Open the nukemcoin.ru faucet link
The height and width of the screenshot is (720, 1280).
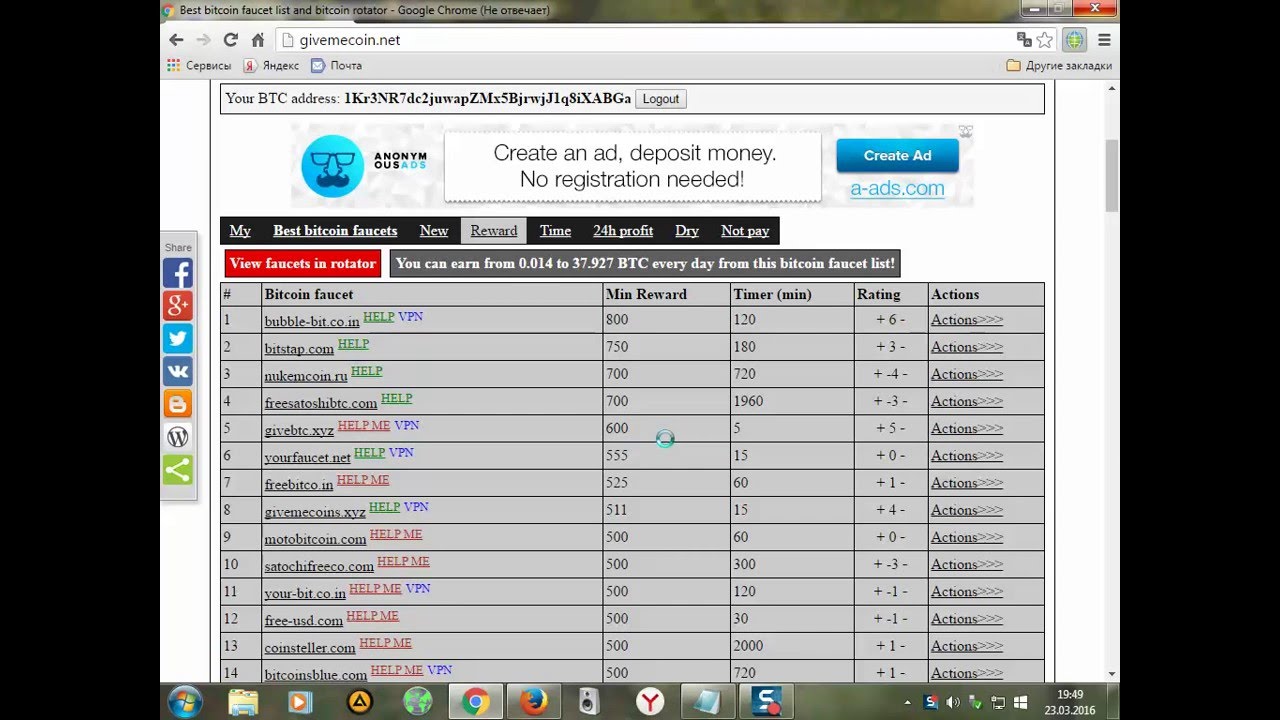coord(306,375)
